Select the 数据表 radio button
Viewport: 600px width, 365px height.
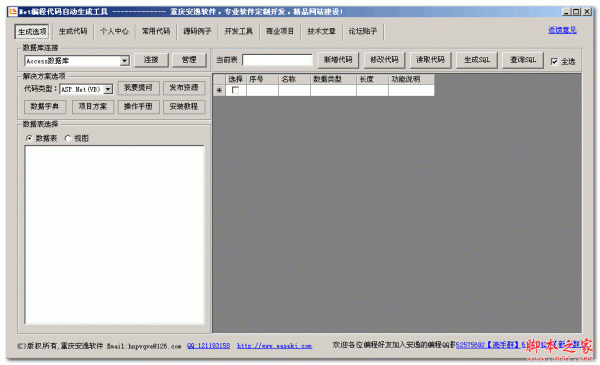click(x=29, y=139)
